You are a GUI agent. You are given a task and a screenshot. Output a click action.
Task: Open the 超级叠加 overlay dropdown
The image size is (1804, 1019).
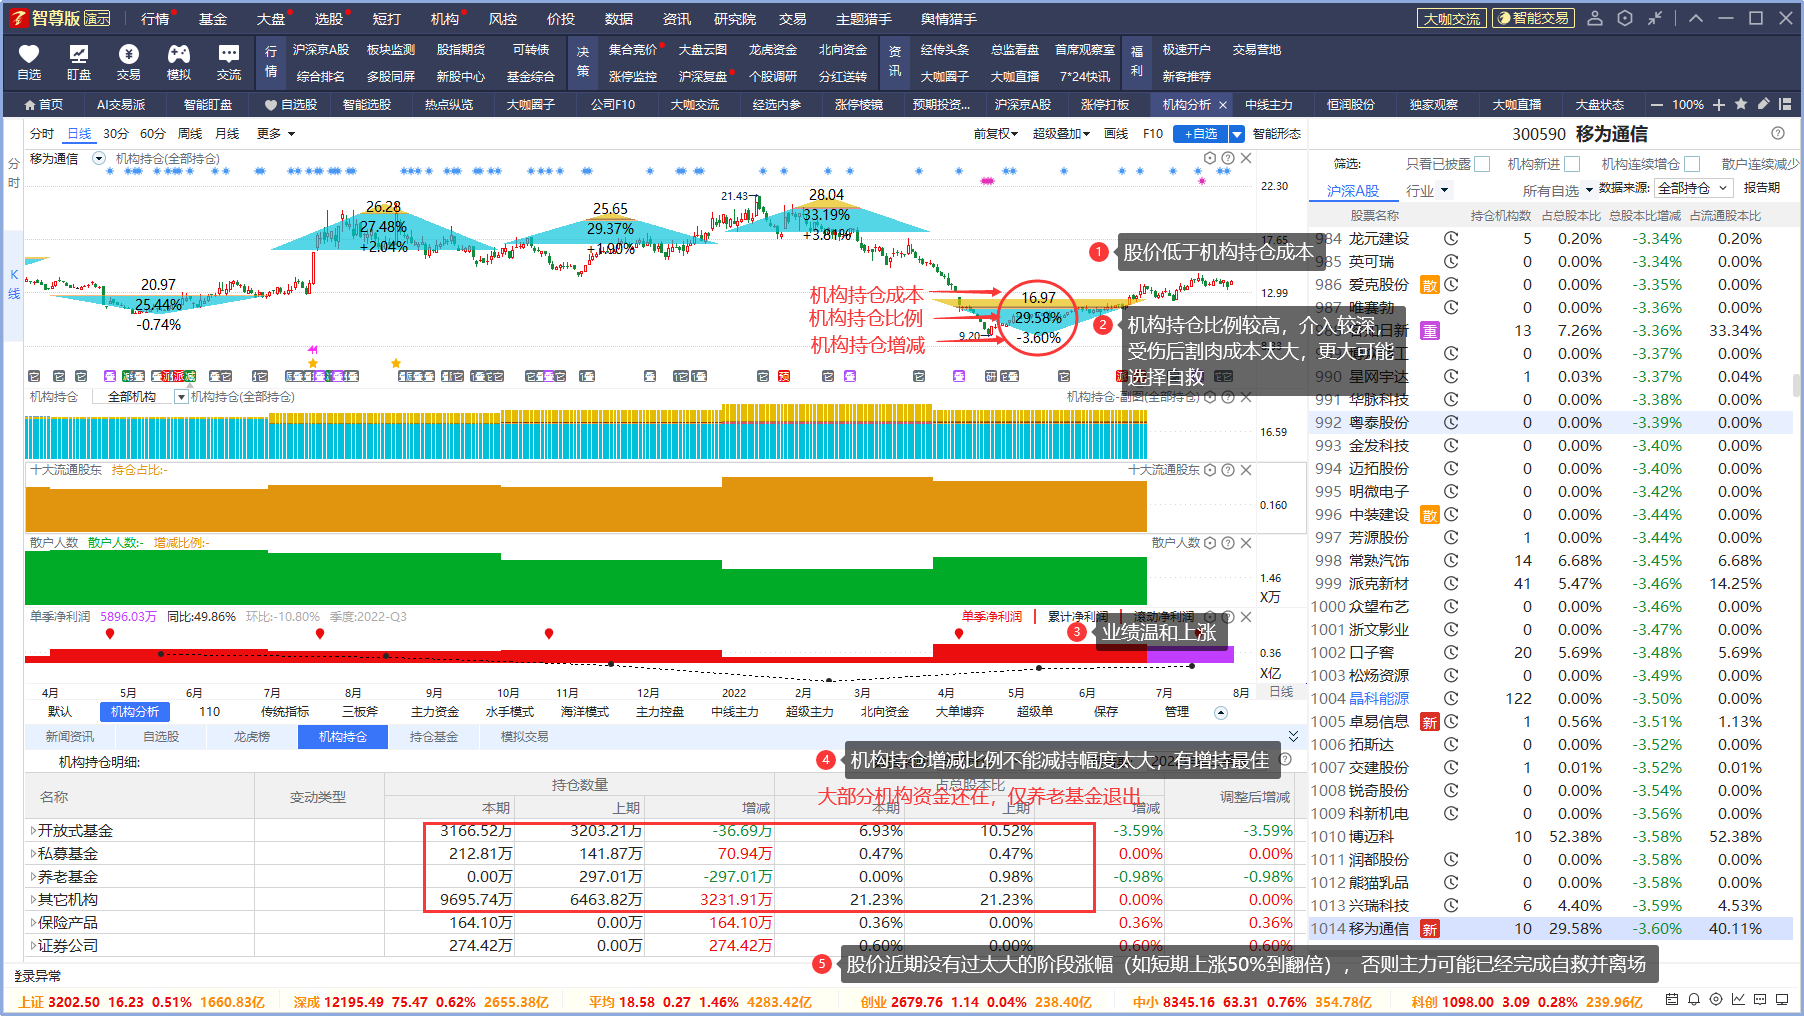click(x=1061, y=134)
